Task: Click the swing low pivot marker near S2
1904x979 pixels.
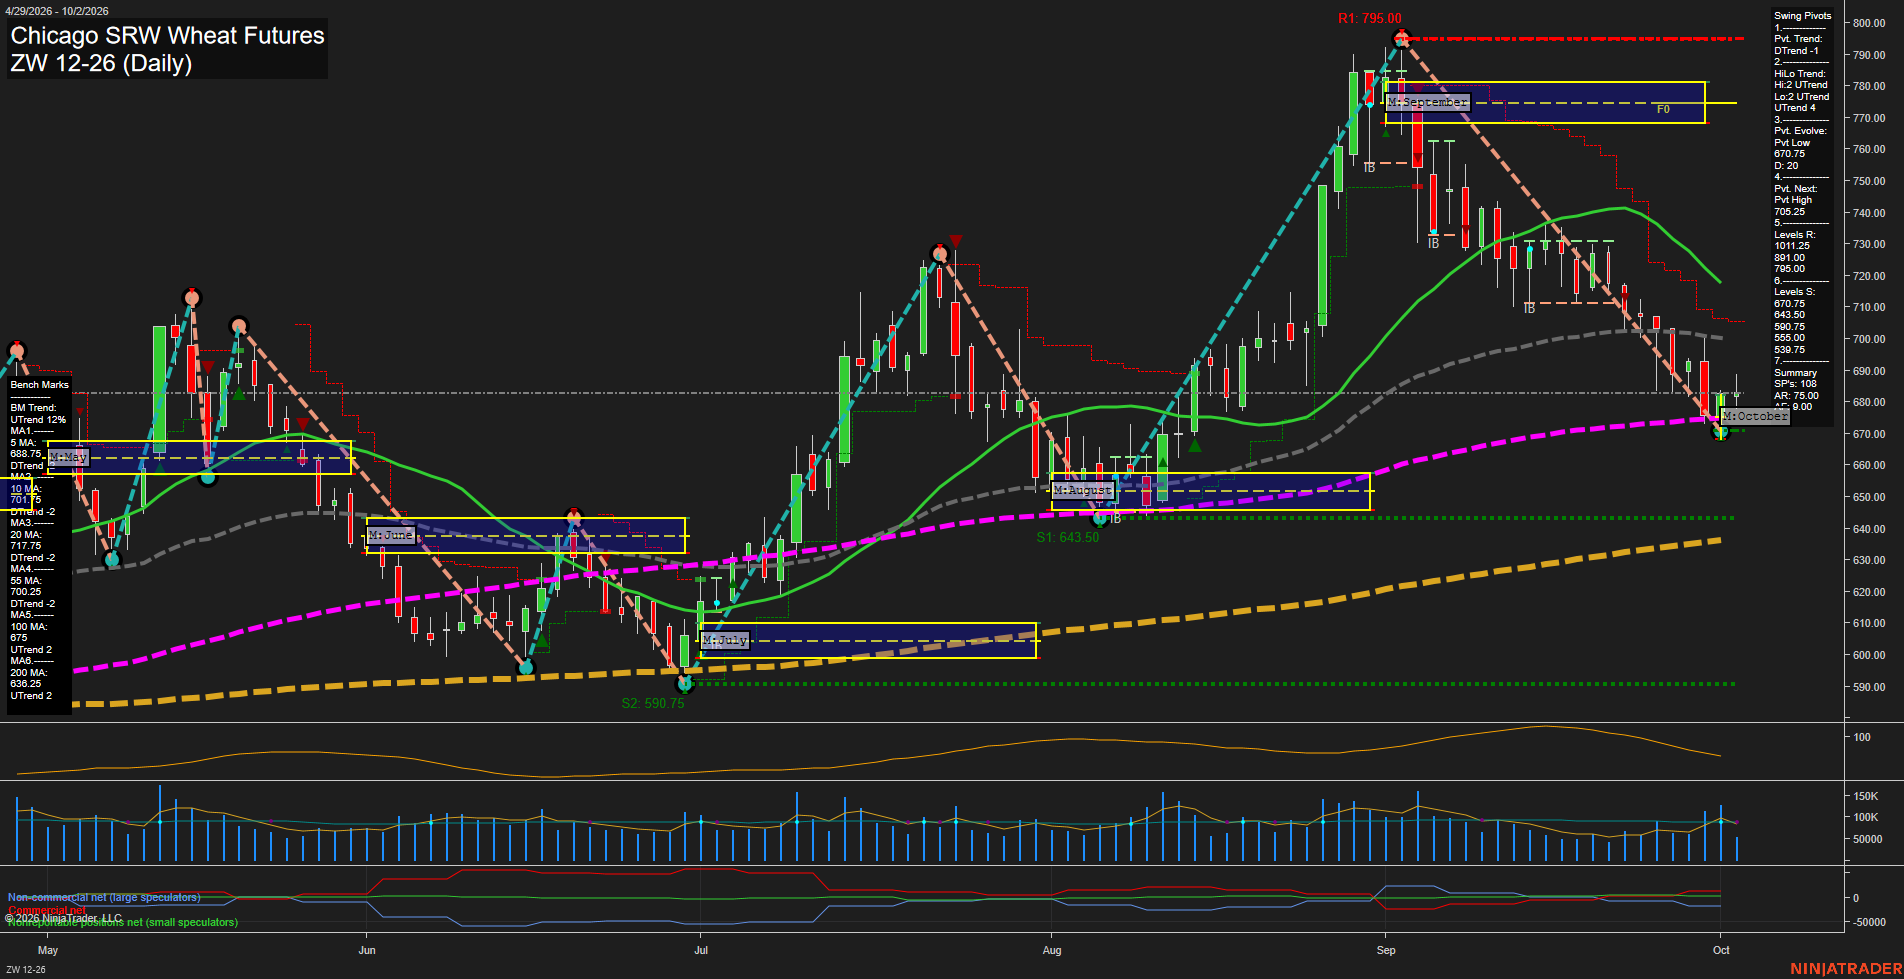Action: point(685,684)
